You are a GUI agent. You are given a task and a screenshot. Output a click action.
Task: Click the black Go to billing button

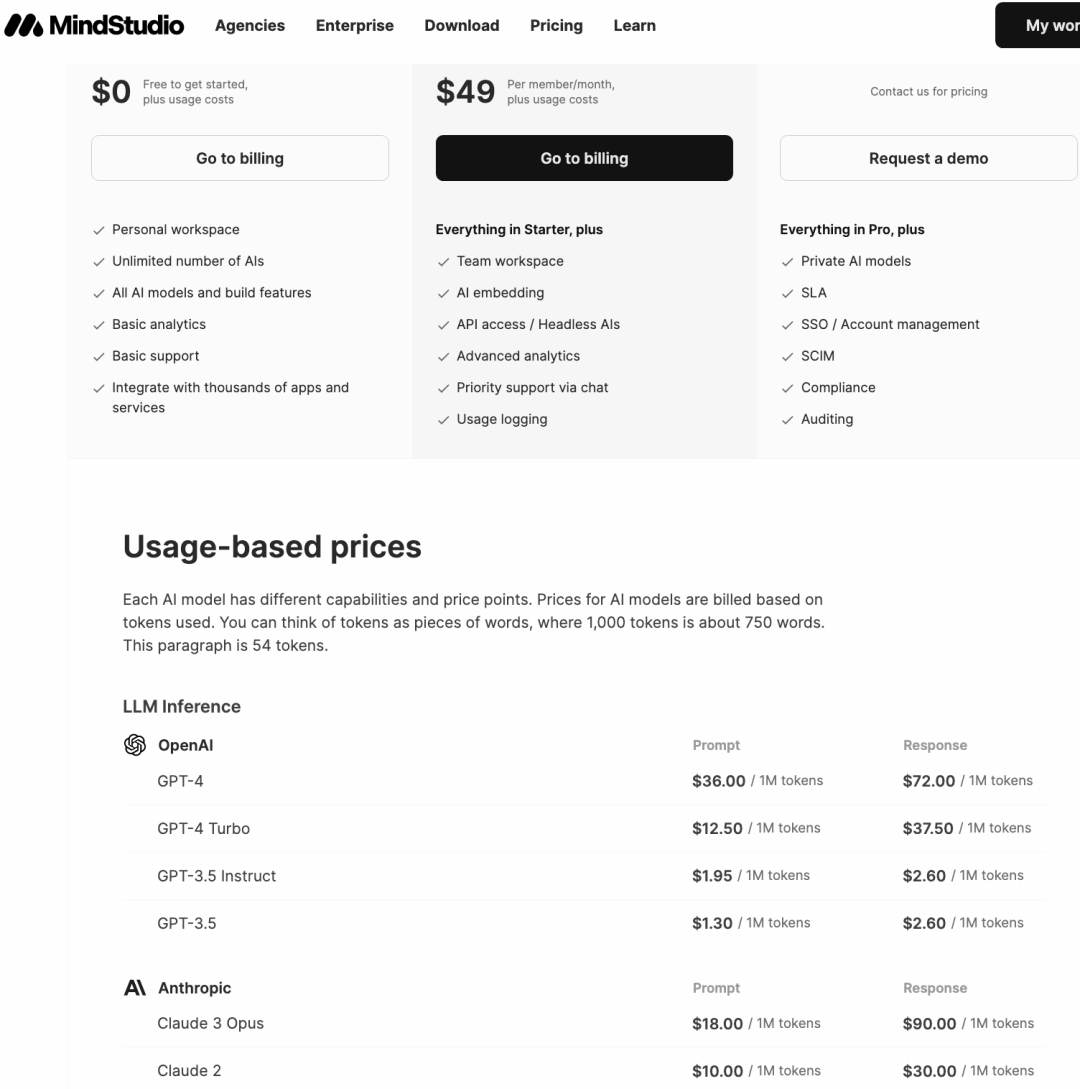[x=584, y=158]
